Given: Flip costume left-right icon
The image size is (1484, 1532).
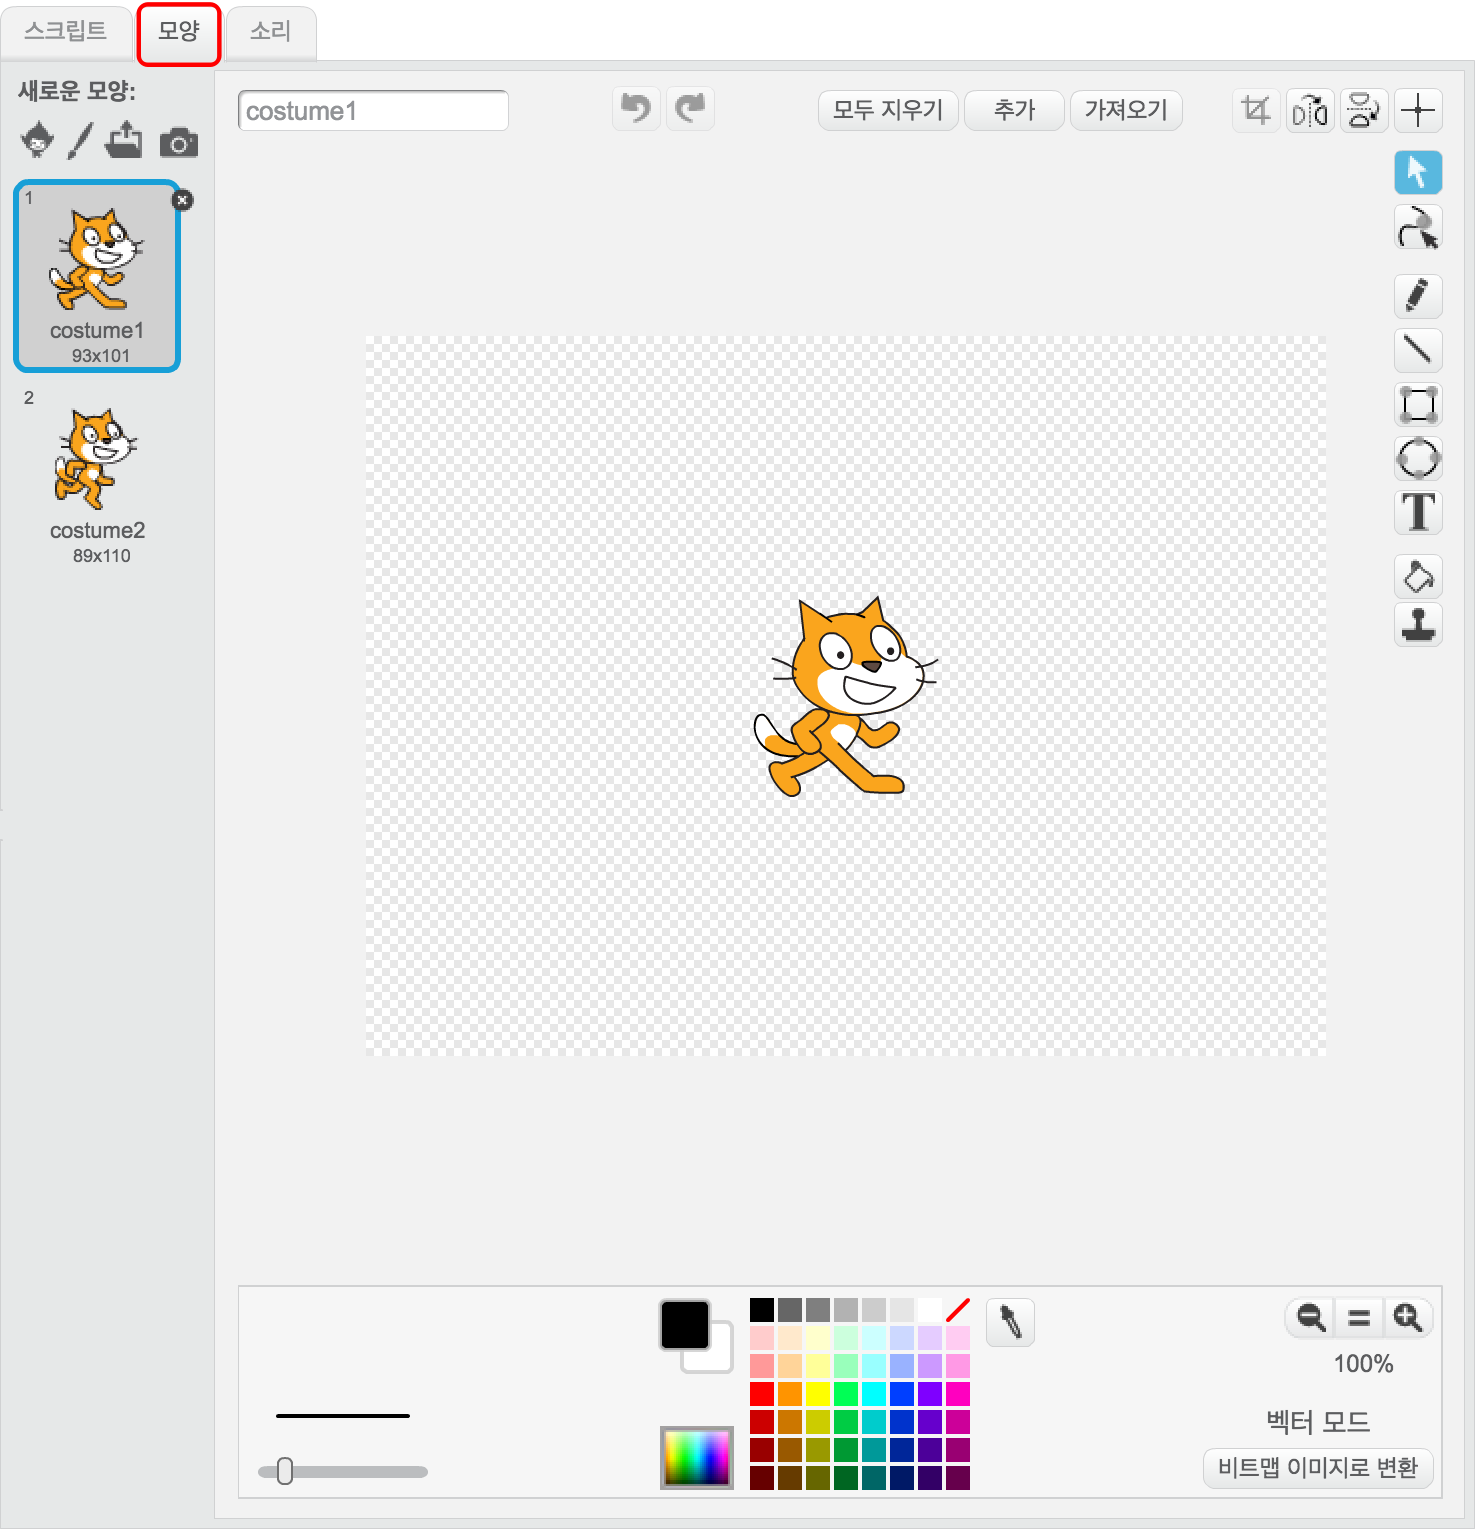Looking at the screenshot, I should pos(1310,110).
